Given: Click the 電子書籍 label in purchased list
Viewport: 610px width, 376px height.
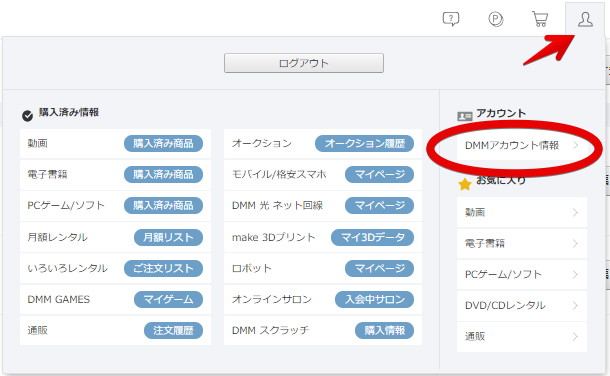Looking at the screenshot, I should (47, 175).
